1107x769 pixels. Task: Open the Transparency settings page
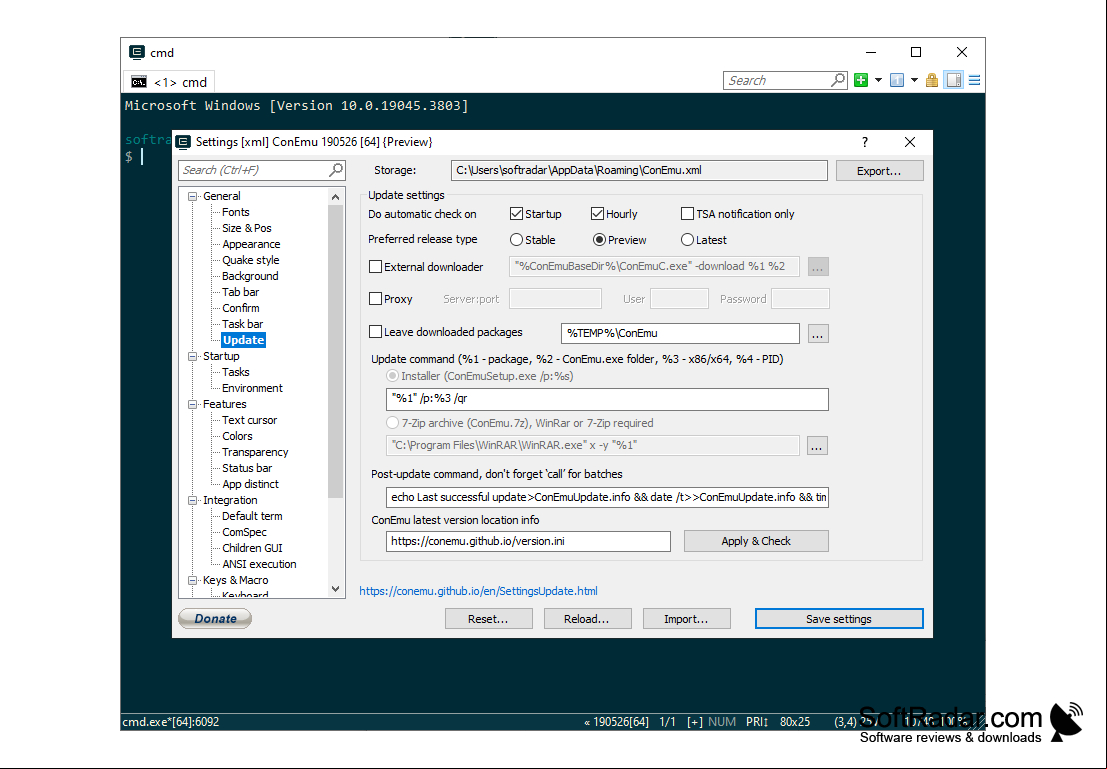click(x=255, y=452)
